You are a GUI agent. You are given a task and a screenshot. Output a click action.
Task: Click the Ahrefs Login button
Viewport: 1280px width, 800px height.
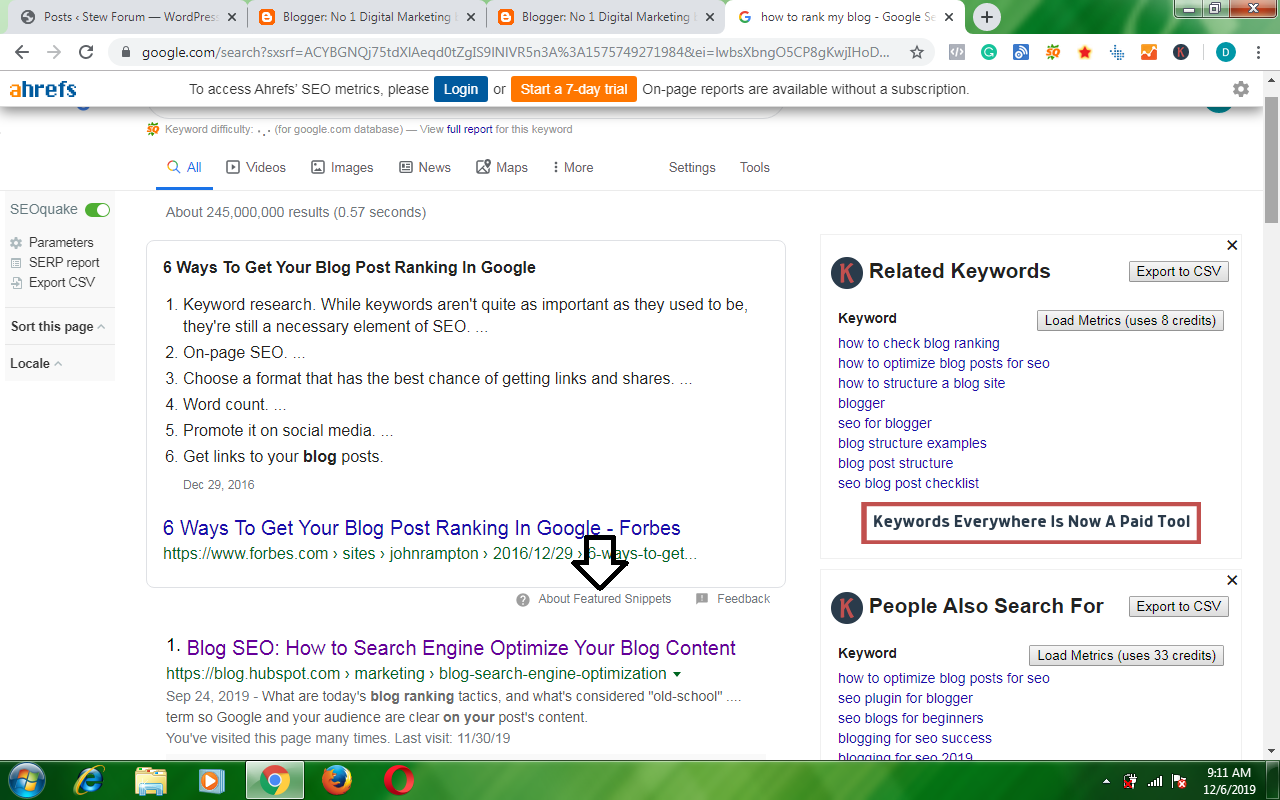[461, 89]
